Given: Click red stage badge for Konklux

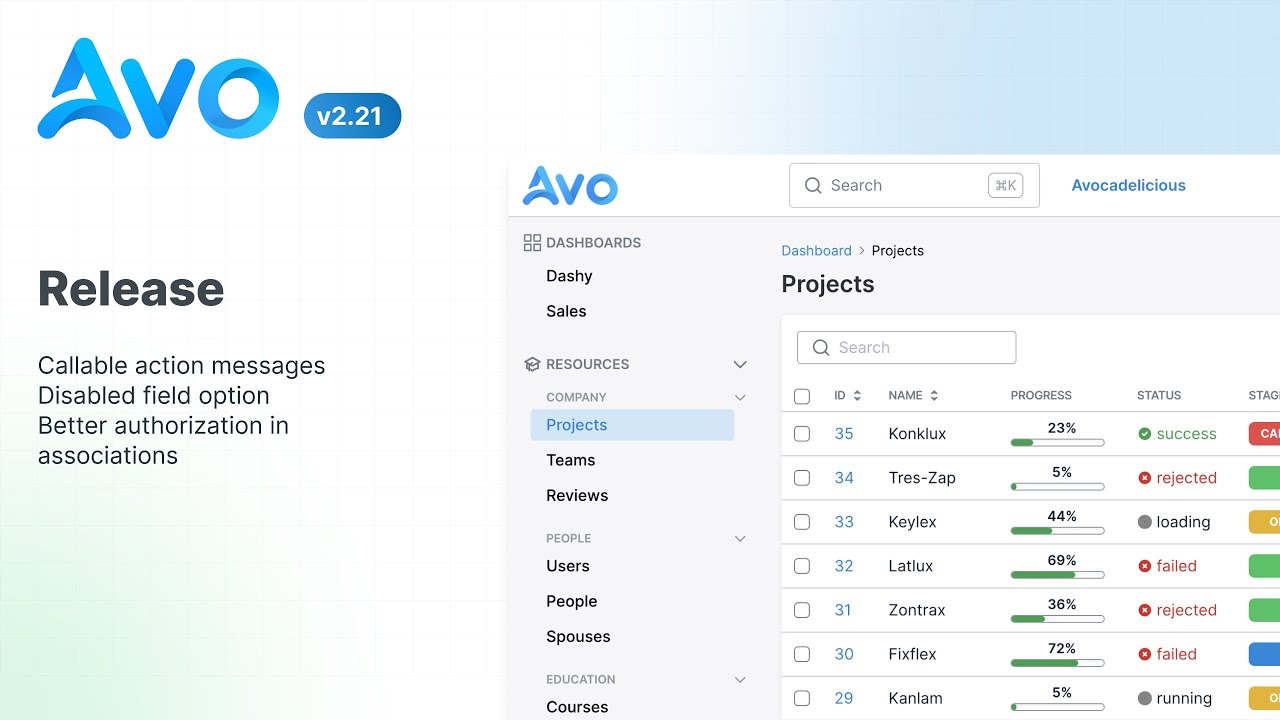Looking at the screenshot, I should (1264, 434).
